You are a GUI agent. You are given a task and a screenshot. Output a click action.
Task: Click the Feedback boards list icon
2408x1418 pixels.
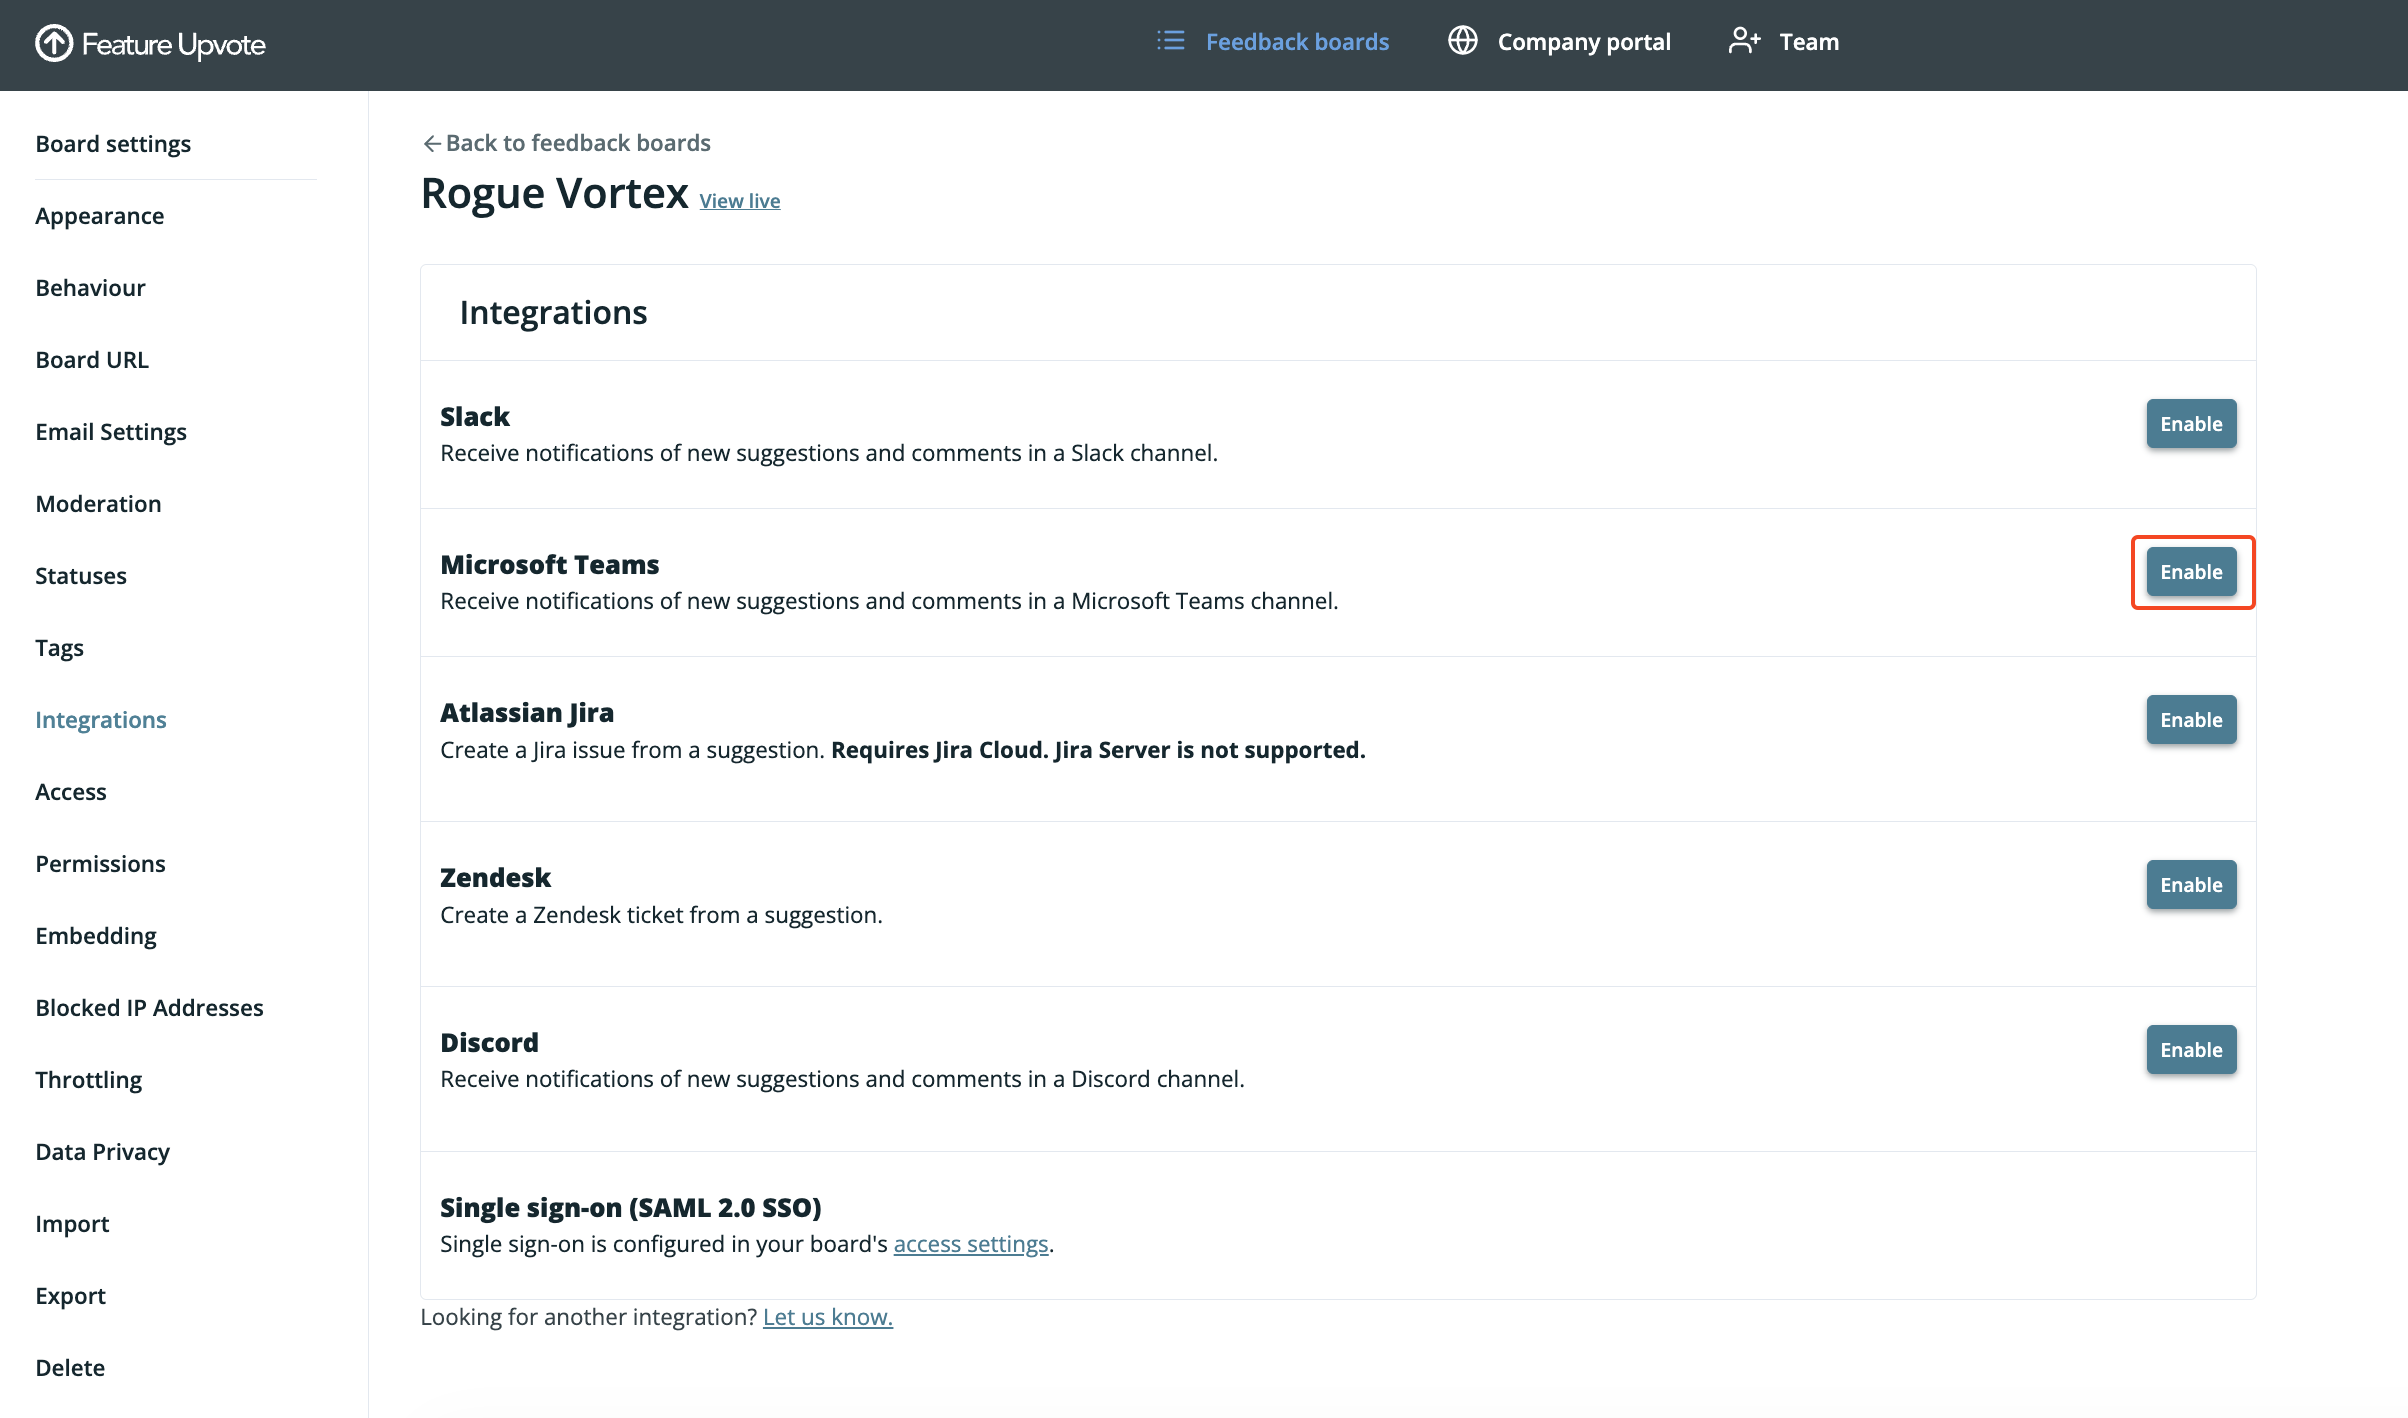pos(1170,41)
